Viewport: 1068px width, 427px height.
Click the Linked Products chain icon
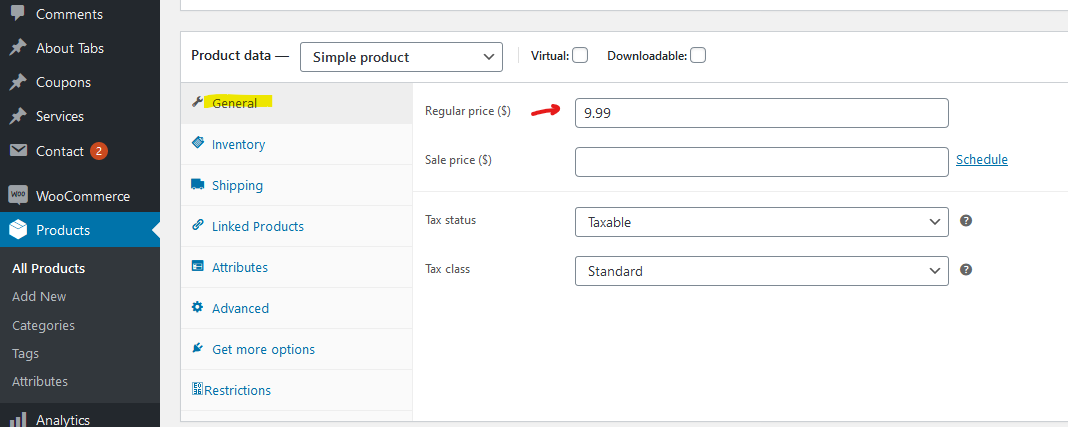click(198, 225)
